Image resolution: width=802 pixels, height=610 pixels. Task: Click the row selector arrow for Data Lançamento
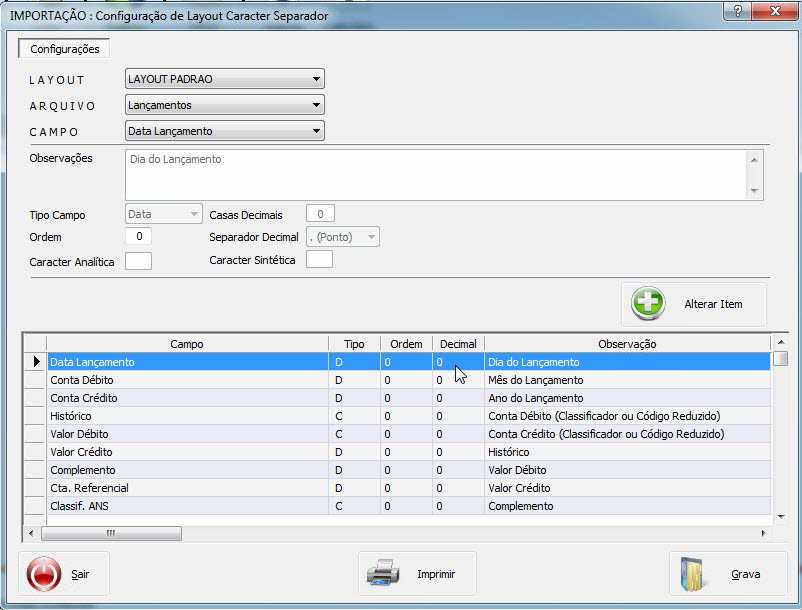point(34,362)
